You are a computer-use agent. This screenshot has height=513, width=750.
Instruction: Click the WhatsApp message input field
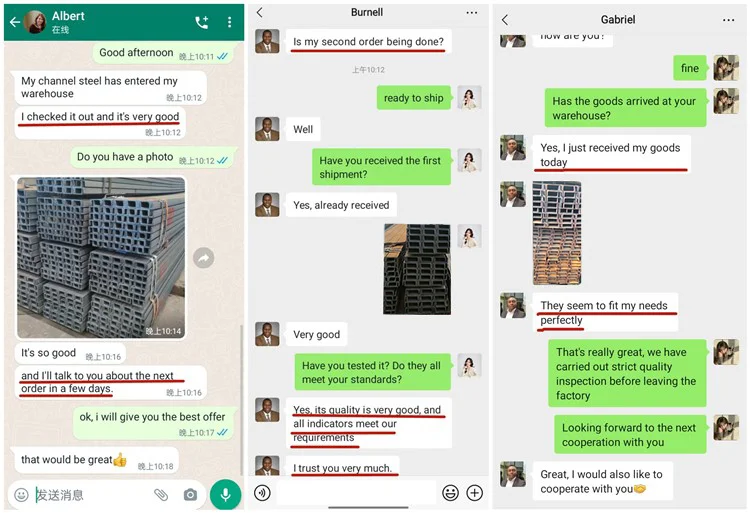[x=92, y=495]
